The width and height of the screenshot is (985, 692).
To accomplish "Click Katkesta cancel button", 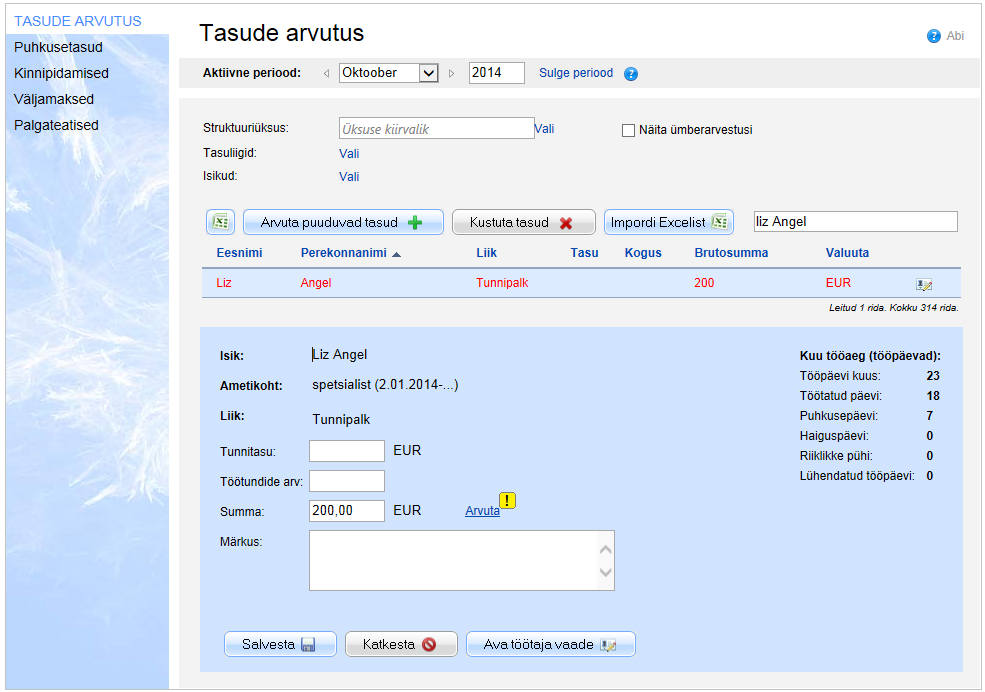I will point(401,644).
